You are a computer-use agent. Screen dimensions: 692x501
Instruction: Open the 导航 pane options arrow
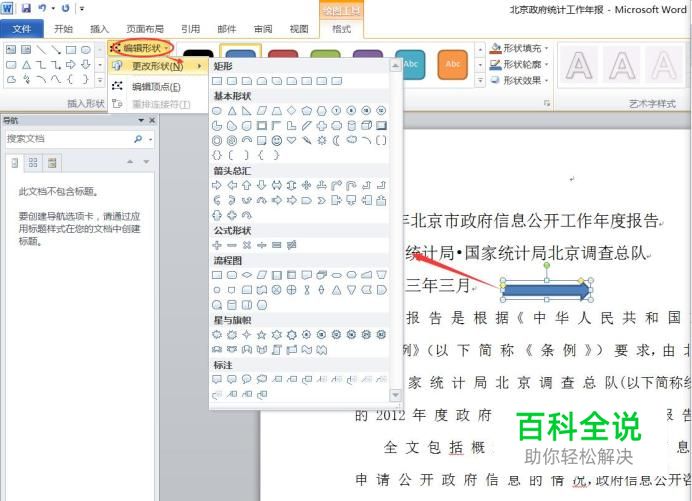[141, 120]
